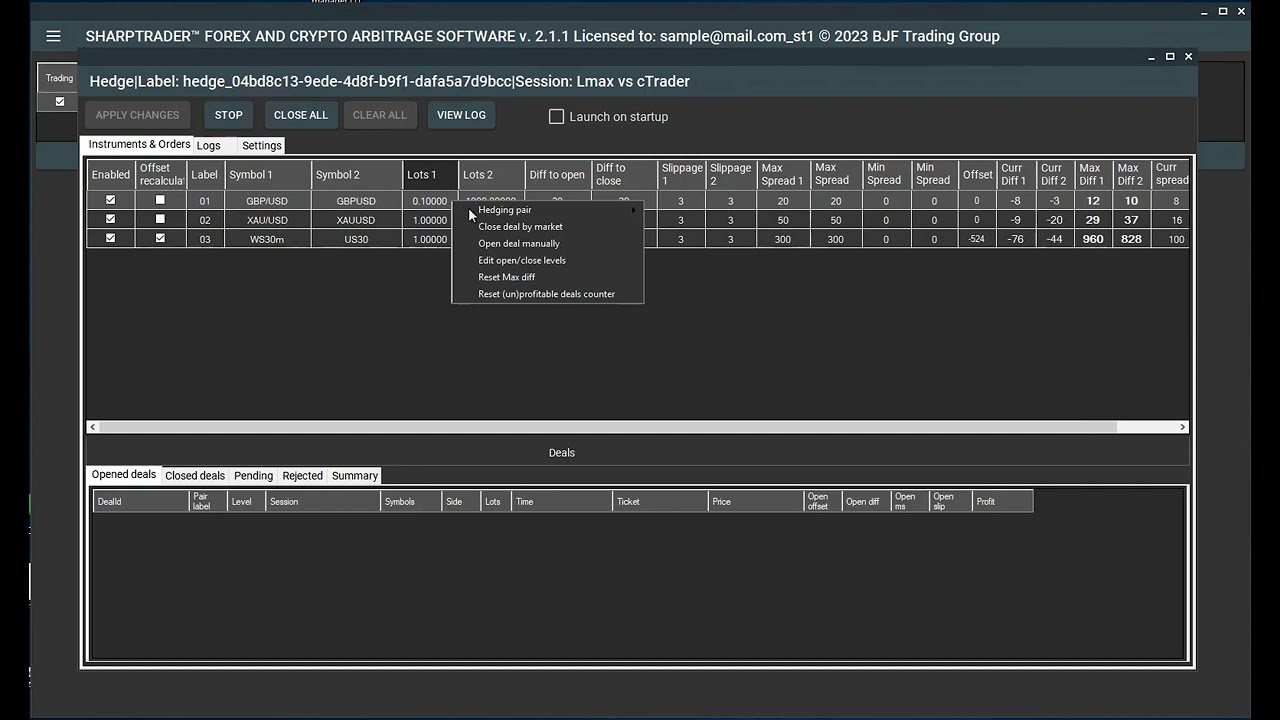Click the XAU/USD symbol cell
The height and width of the screenshot is (720, 1280).
267,220
